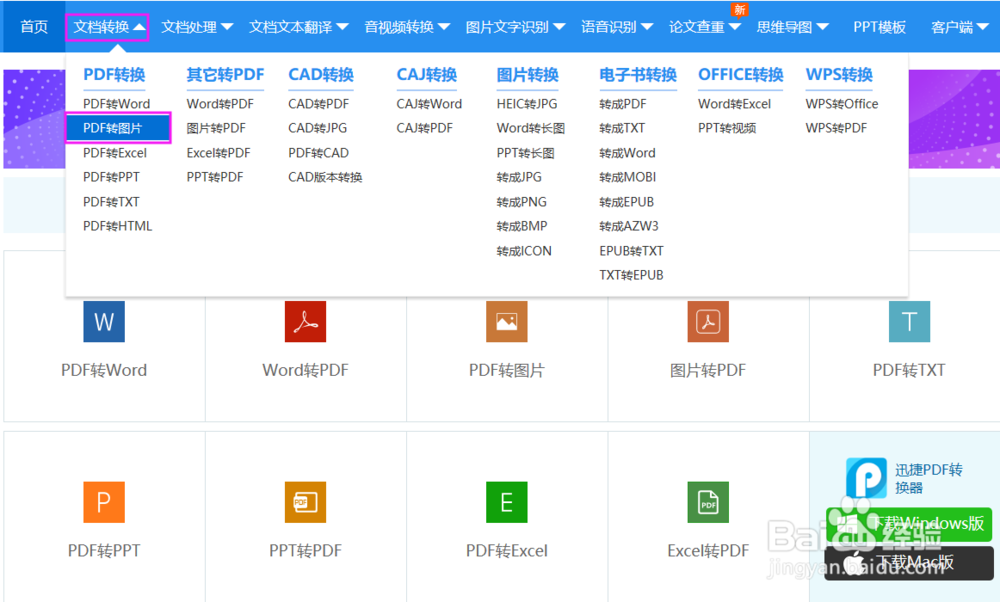1000x602 pixels.
Task: Open PPT模板 in the nav bar
Action: (x=879, y=27)
